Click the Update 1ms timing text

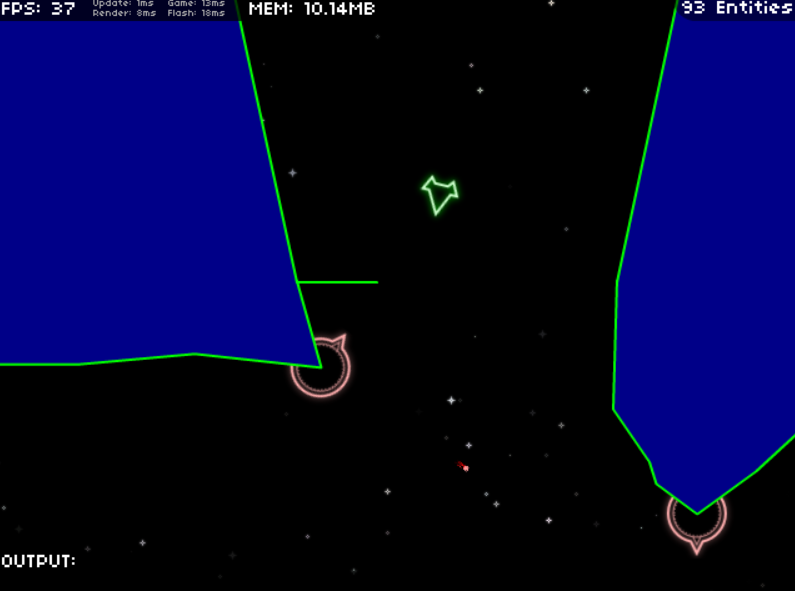tap(123, 4)
